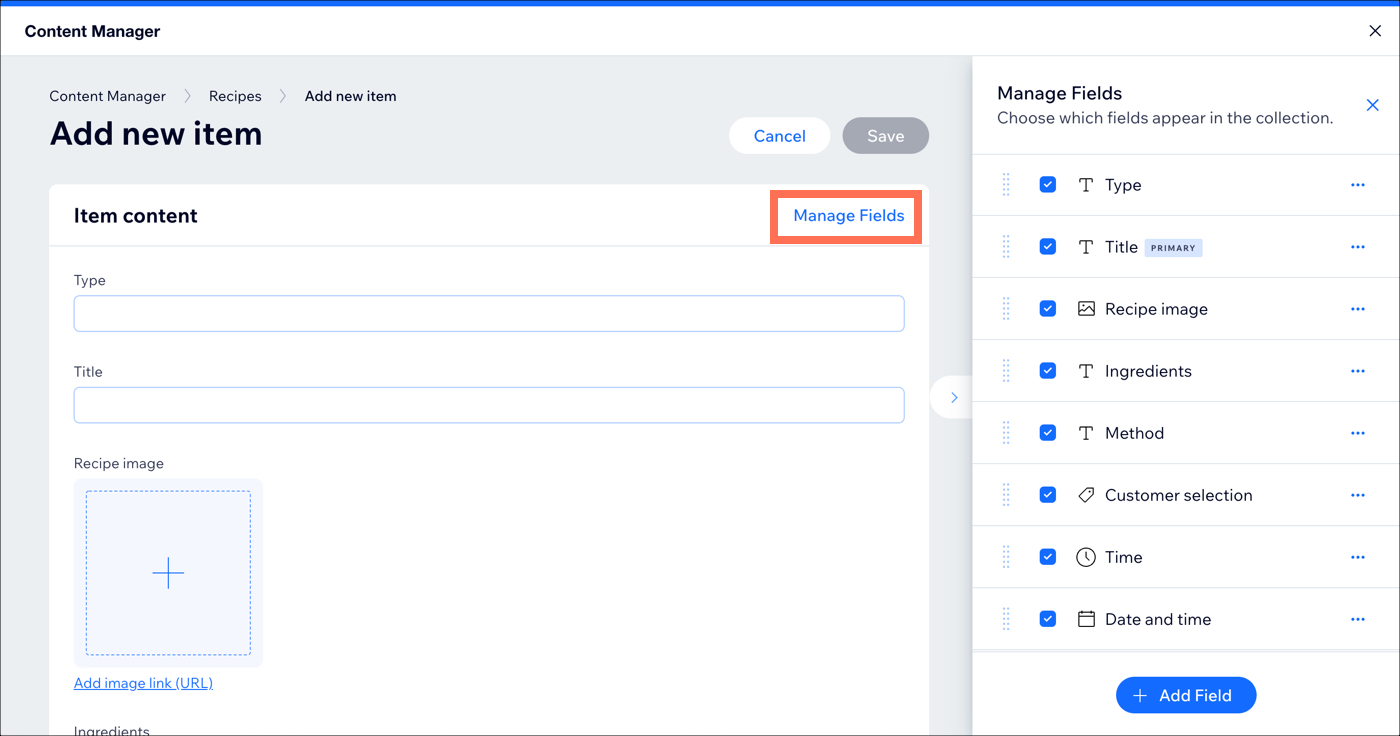Click the PRIMARY badge next to Title
Viewport: 1400px width, 736px height.
coord(1173,247)
